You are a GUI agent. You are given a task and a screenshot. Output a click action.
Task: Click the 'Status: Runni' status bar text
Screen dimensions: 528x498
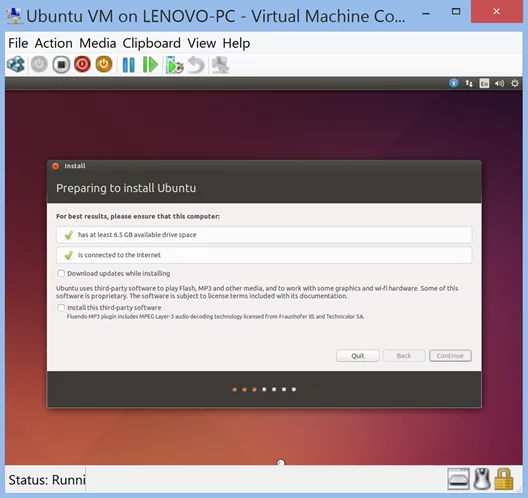46,480
